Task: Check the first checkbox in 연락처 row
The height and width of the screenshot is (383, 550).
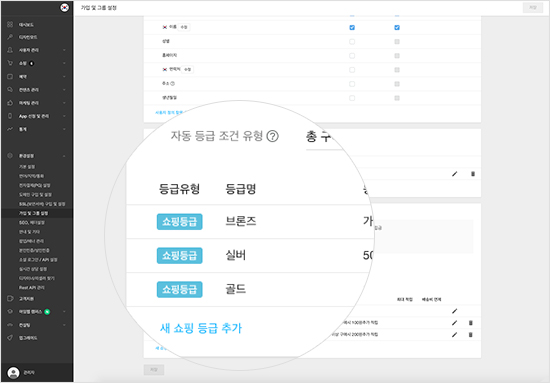Action: click(x=352, y=70)
